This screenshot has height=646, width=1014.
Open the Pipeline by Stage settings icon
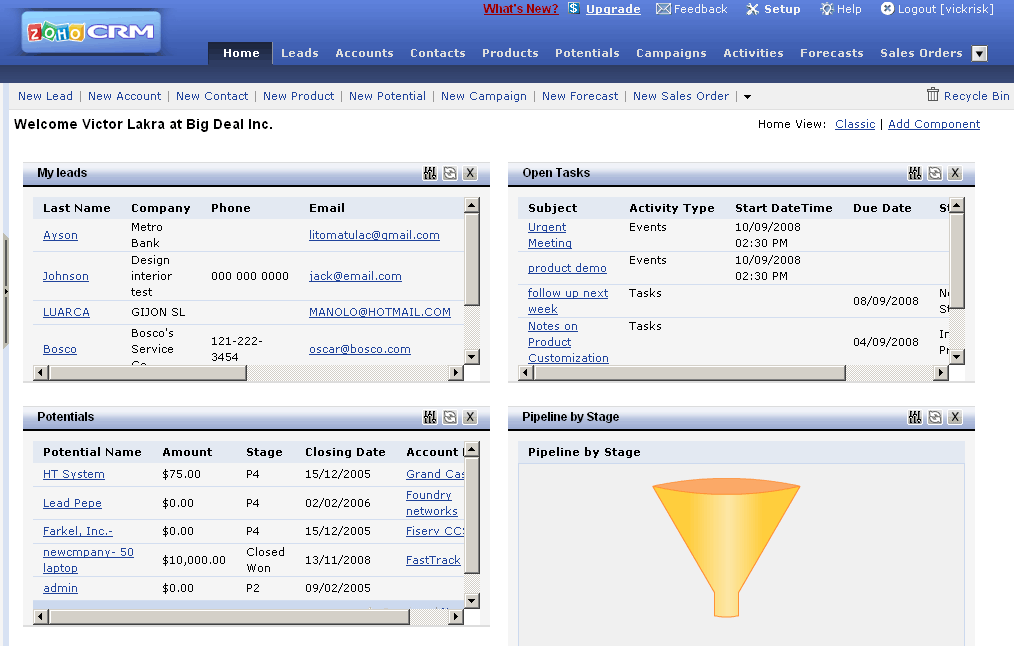[x=915, y=417]
